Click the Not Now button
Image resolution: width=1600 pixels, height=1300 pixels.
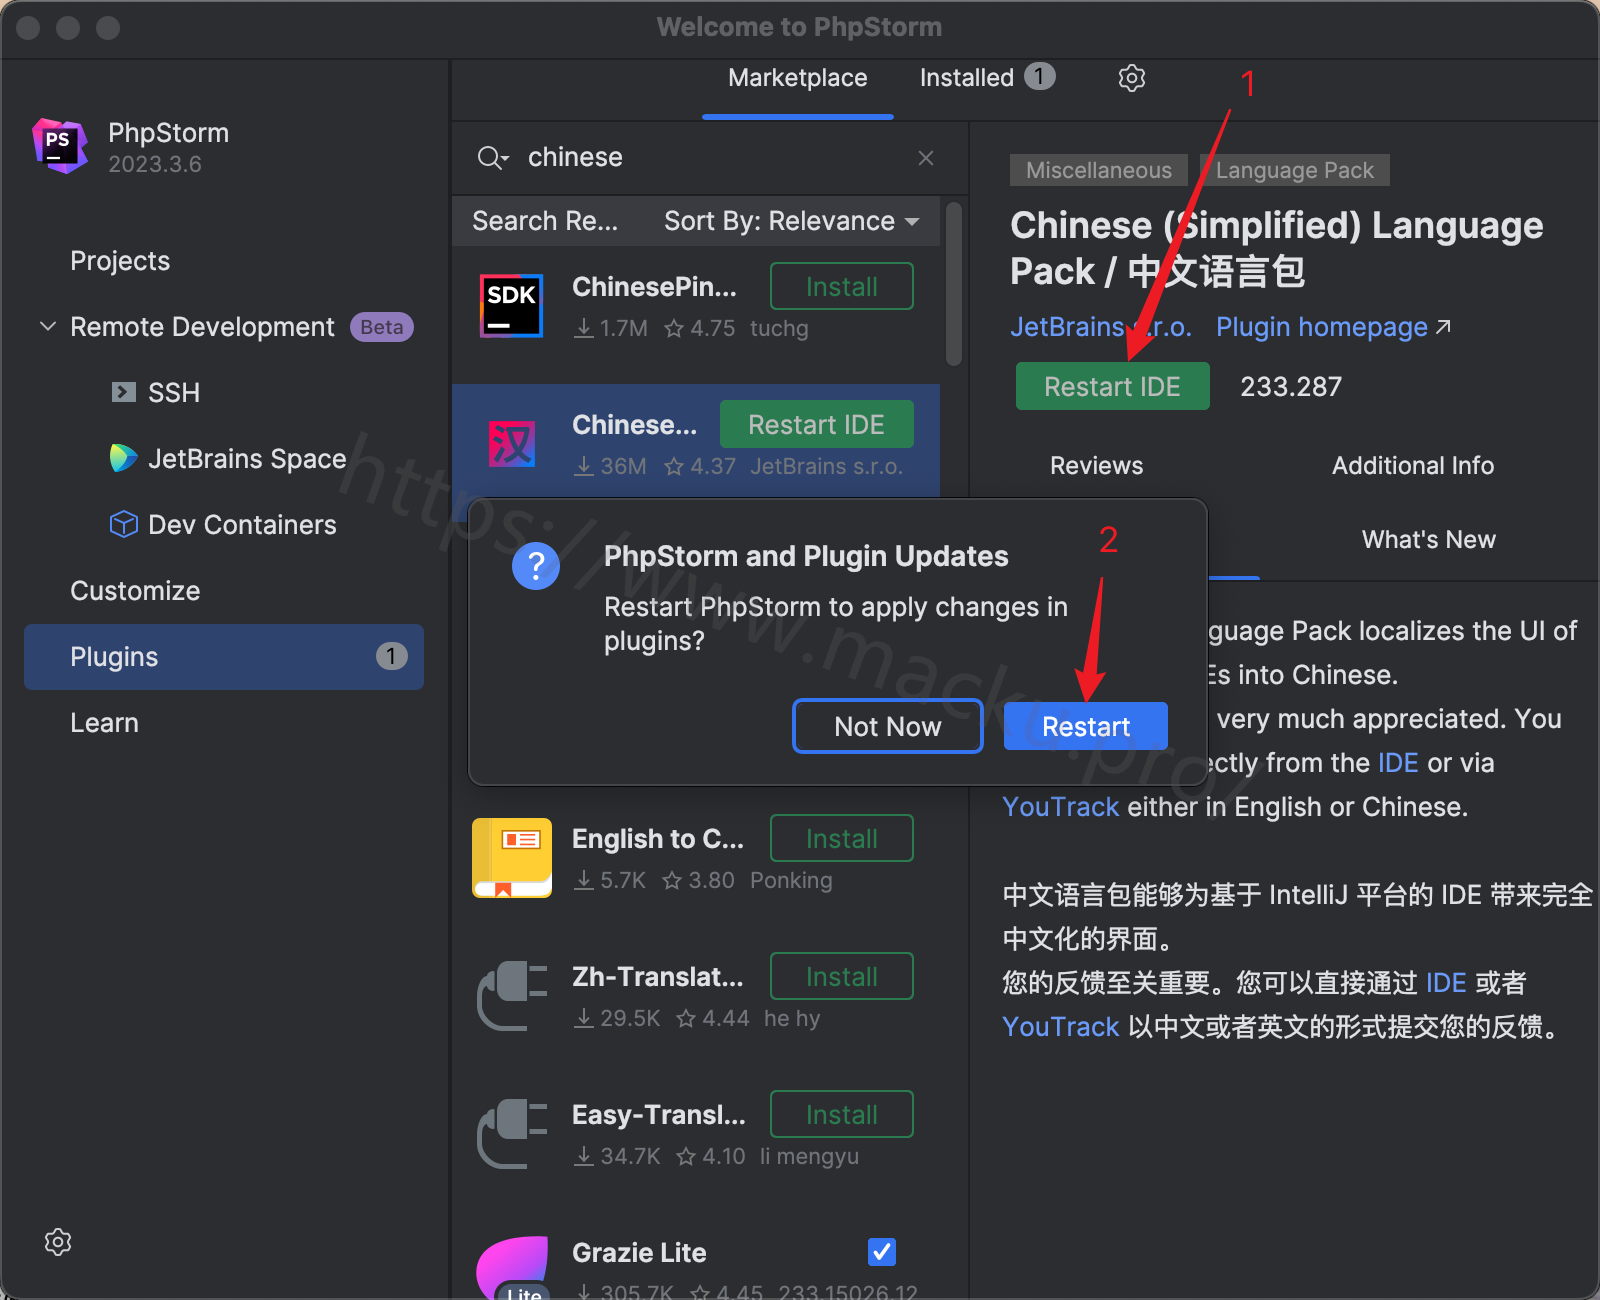click(888, 726)
